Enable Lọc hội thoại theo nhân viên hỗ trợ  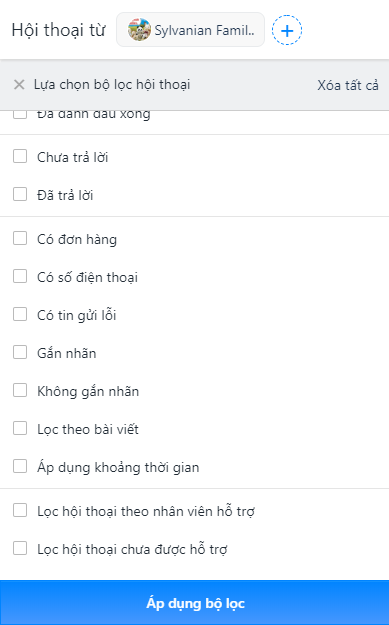coord(20,510)
